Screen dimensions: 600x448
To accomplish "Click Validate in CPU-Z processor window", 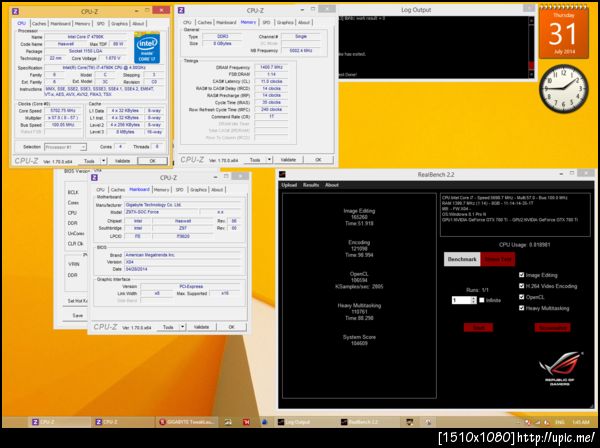I will tap(122, 161).
